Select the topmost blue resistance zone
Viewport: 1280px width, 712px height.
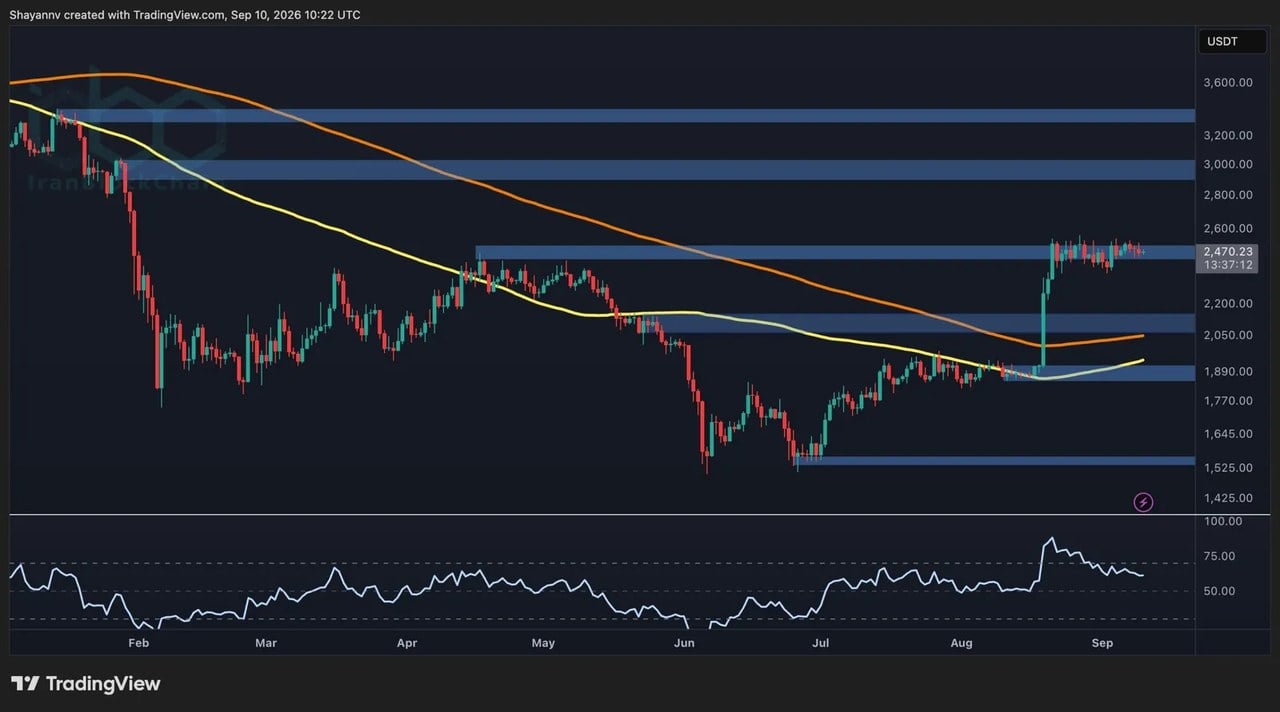(626, 116)
